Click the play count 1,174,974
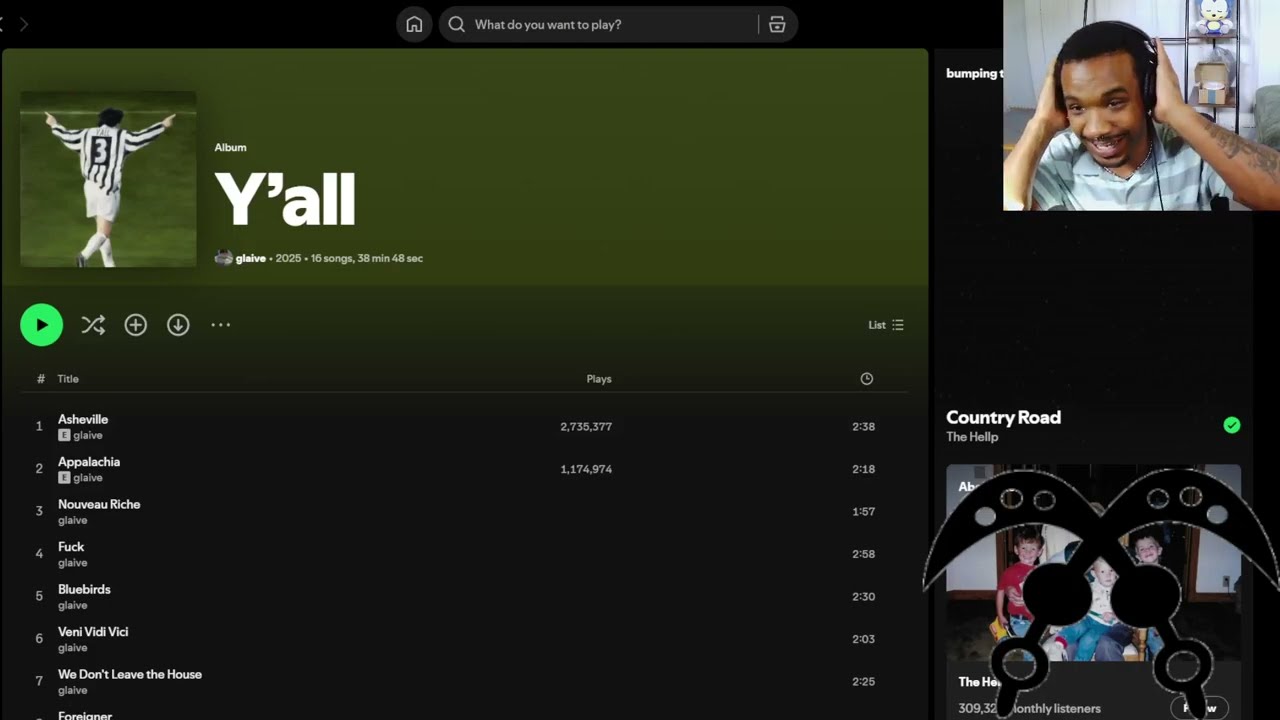The width and height of the screenshot is (1280, 720). pos(586,469)
